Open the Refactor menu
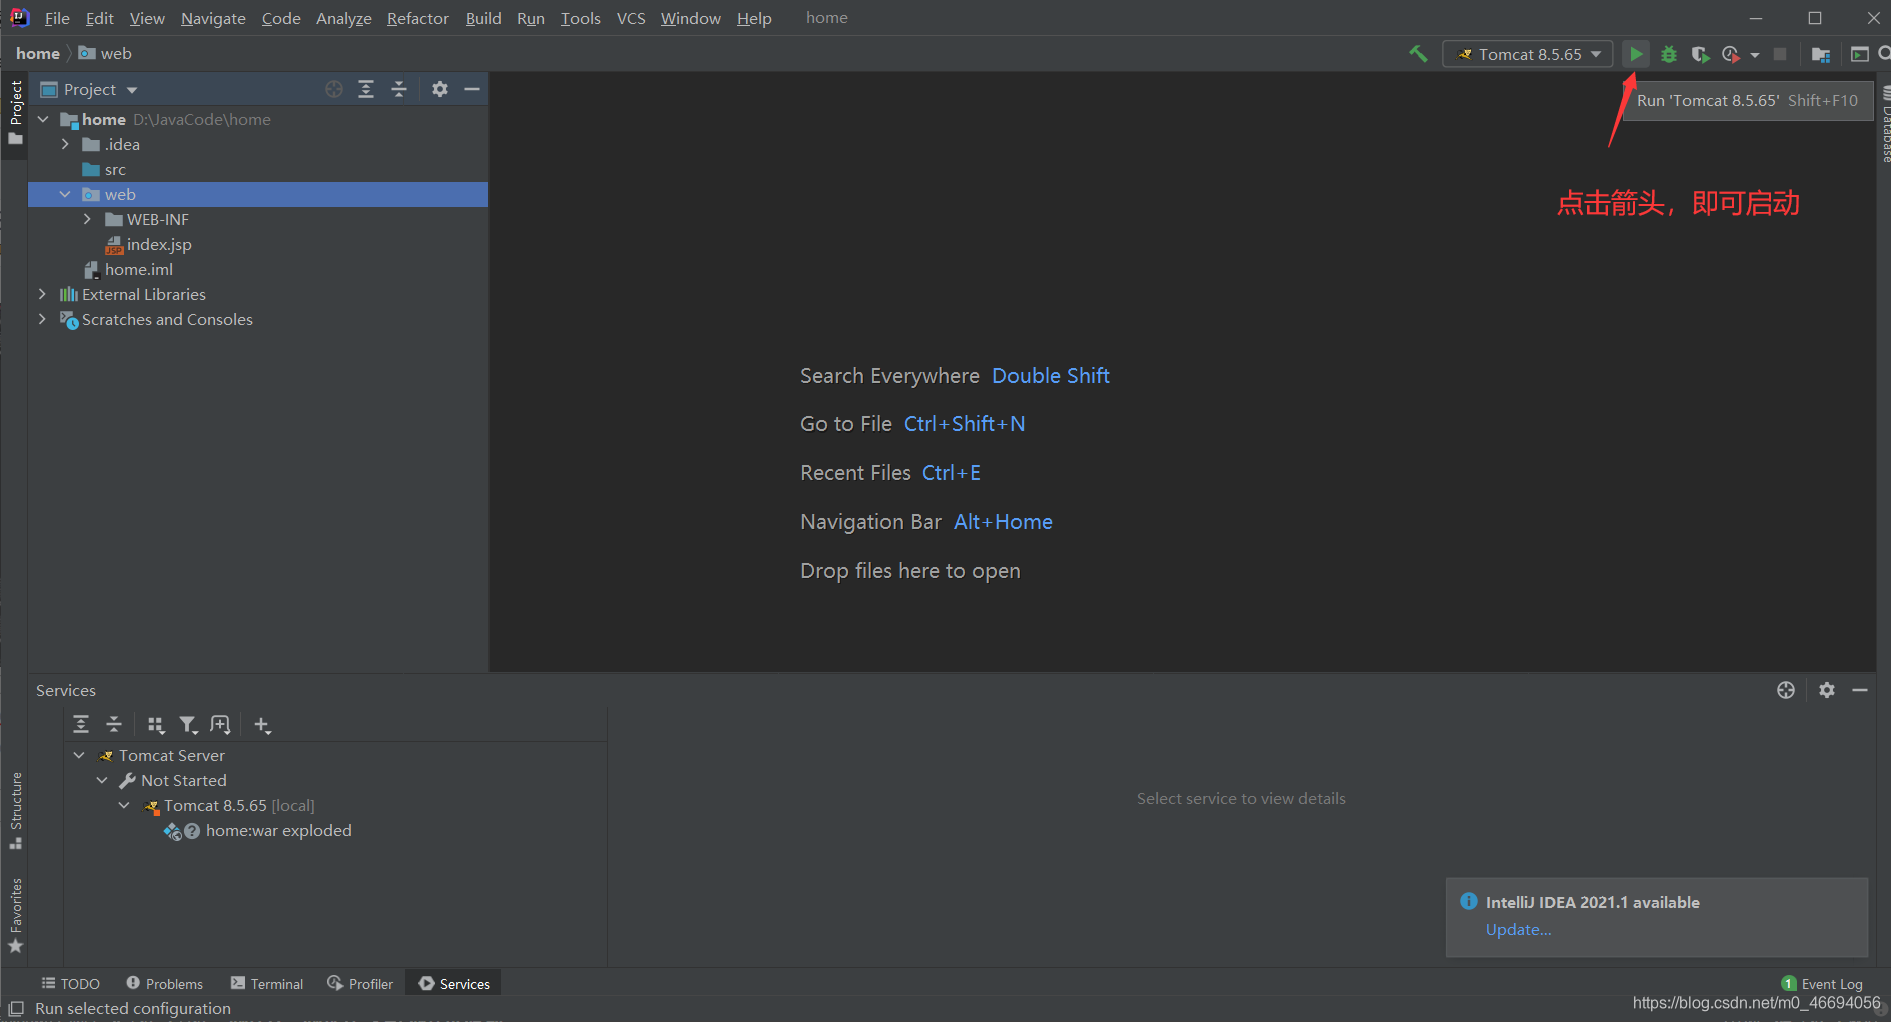Screen dimensions: 1891x1022 (x=418, y=18)
